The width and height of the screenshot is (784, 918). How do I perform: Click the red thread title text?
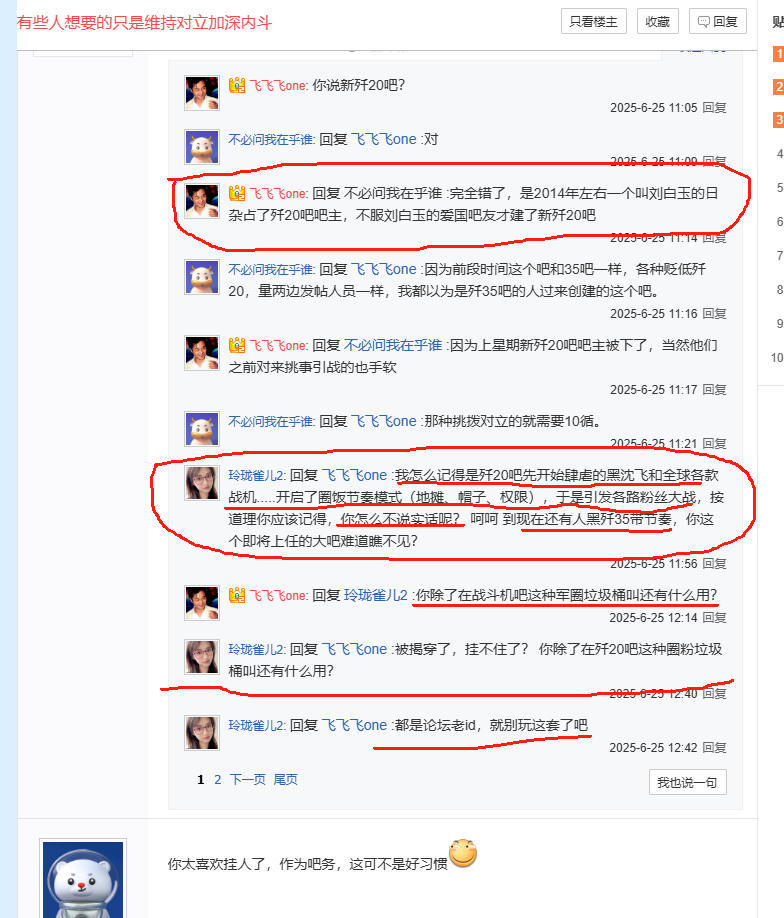coord(144,23)
